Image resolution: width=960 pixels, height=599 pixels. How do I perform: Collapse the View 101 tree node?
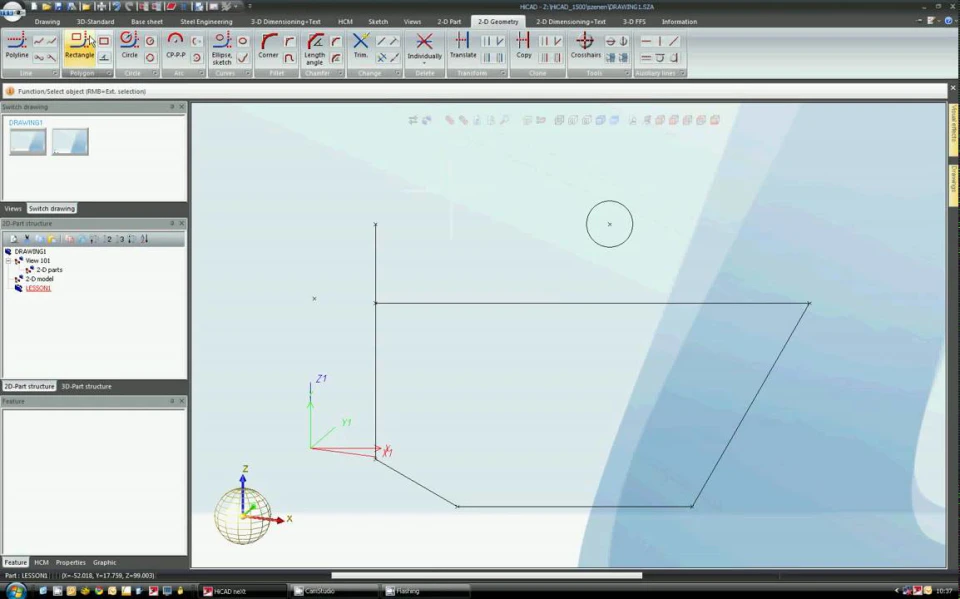click(9, 260)
